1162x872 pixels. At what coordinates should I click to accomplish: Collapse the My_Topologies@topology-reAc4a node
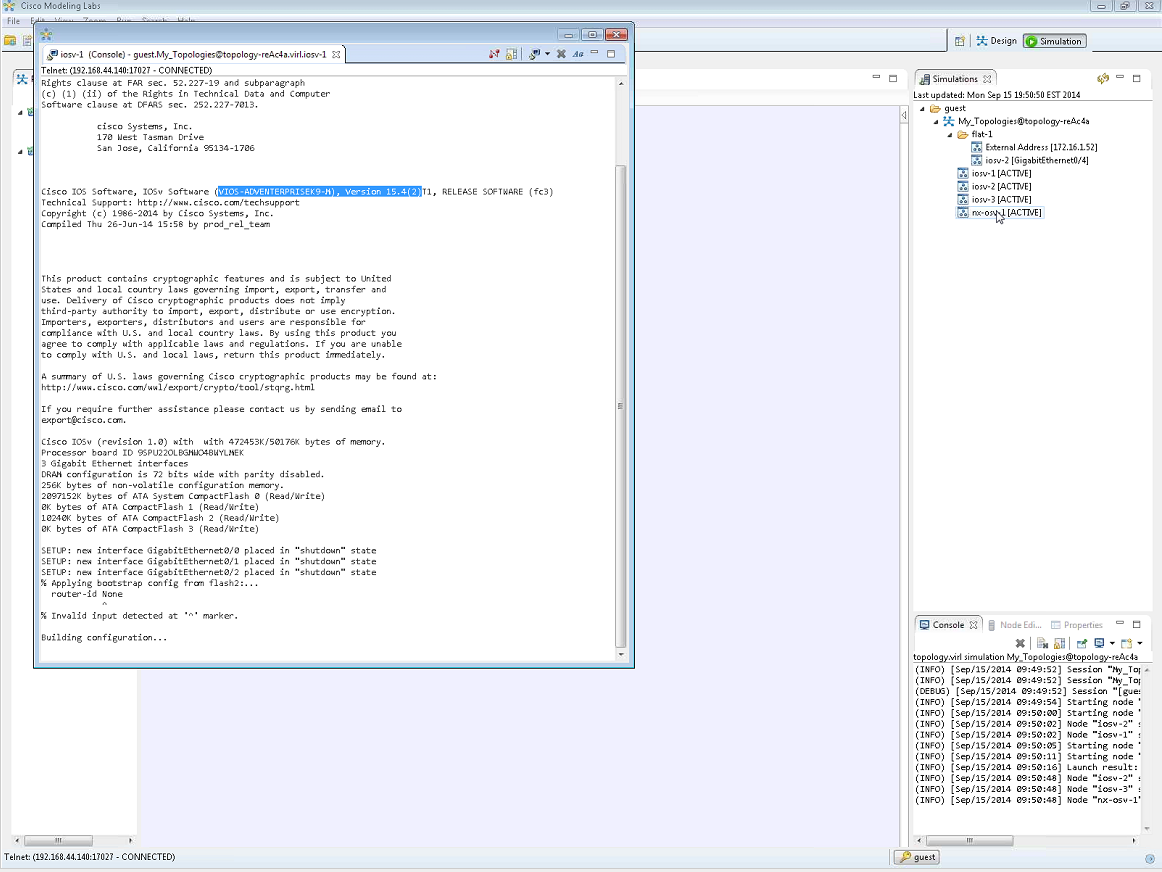pyautogui.click(x=936, y=122)
